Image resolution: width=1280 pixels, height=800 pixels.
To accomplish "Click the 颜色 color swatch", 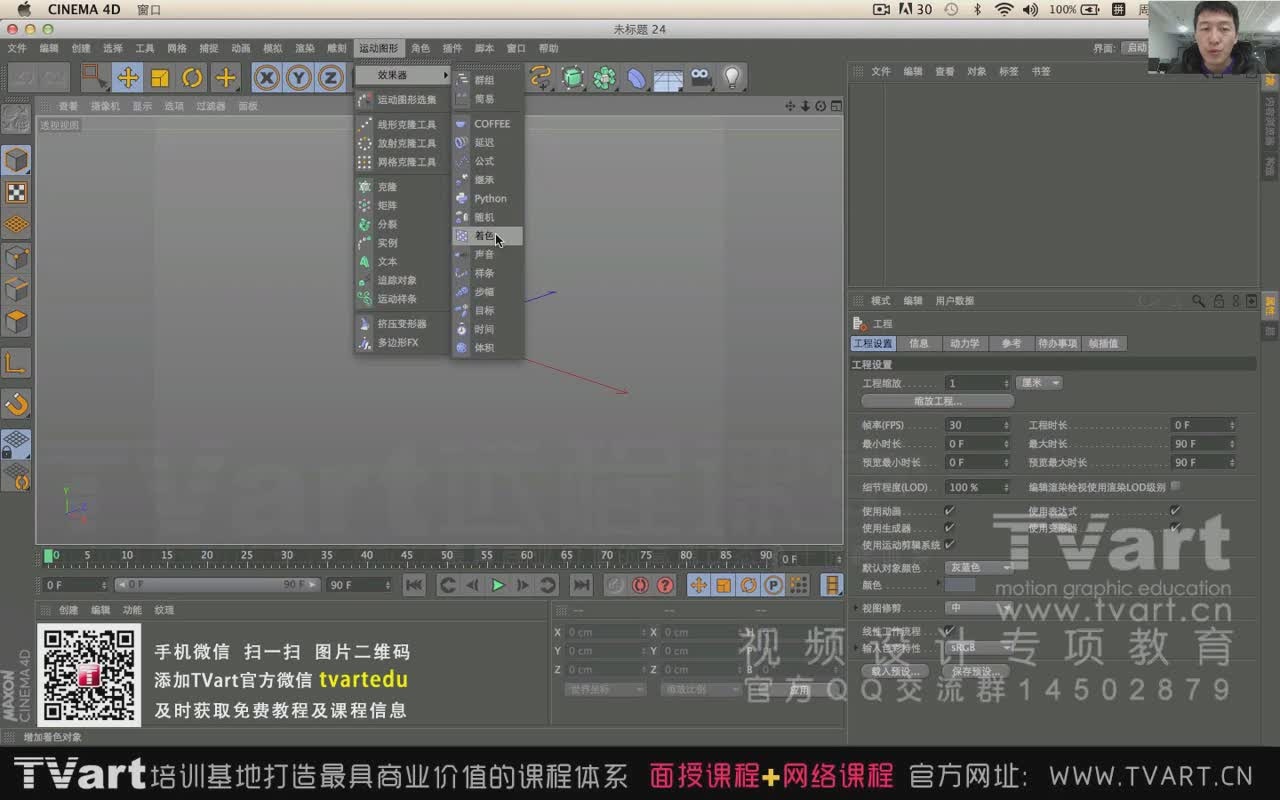I will 960,584.
